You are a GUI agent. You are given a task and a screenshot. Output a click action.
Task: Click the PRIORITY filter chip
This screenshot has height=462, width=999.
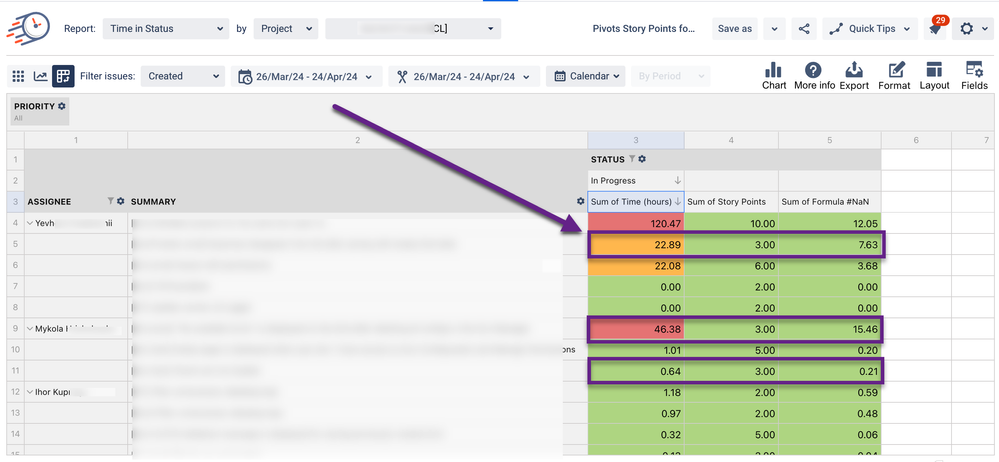tap(40, 112)
